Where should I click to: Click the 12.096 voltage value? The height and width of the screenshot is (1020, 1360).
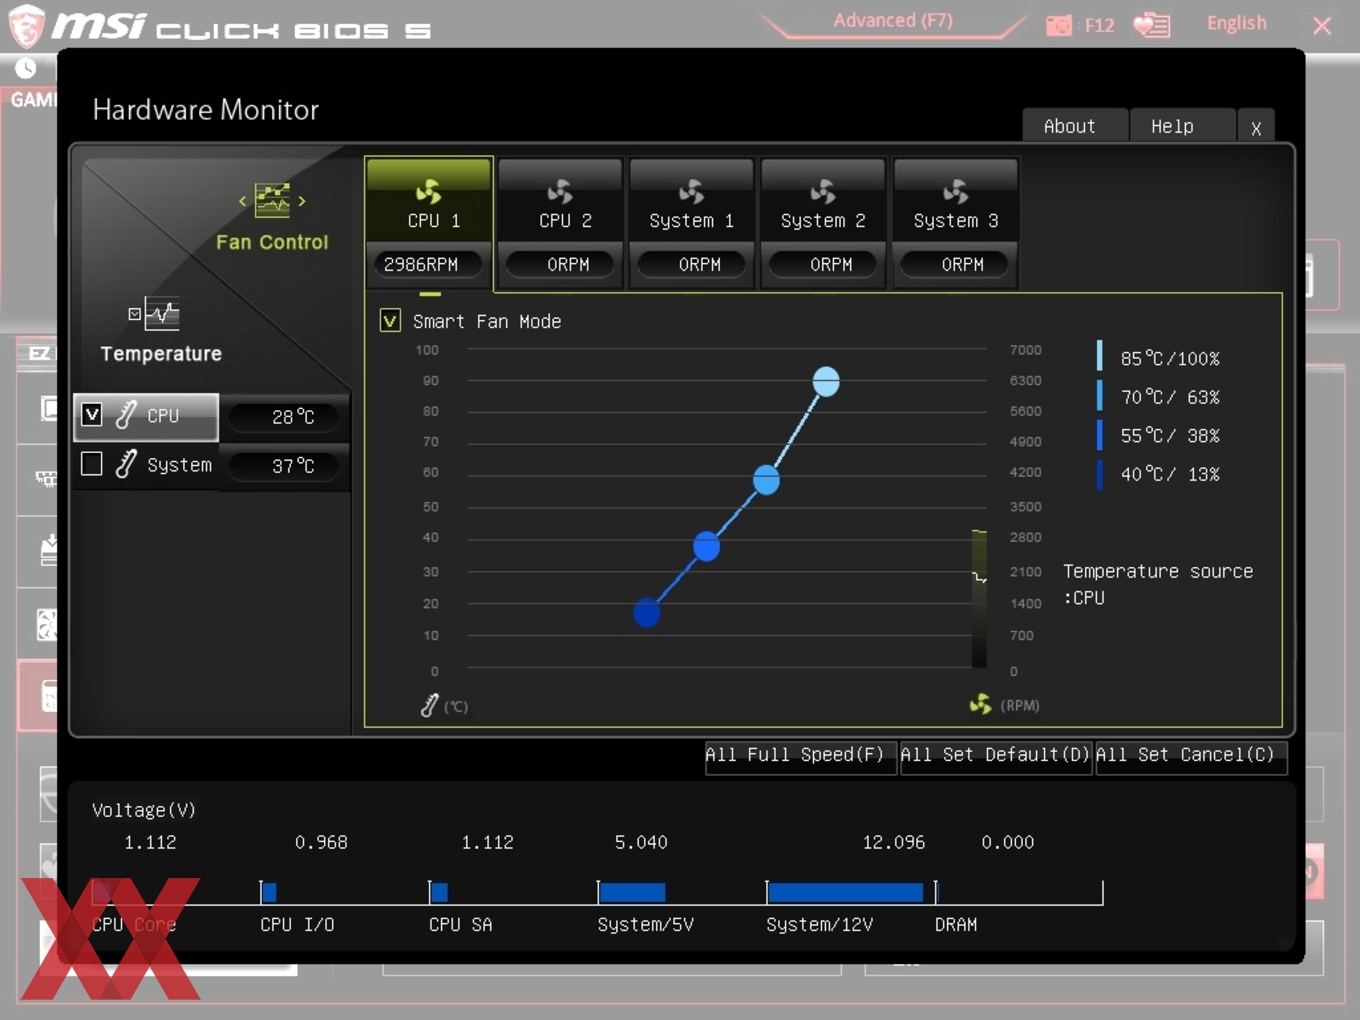click(893, 842)
